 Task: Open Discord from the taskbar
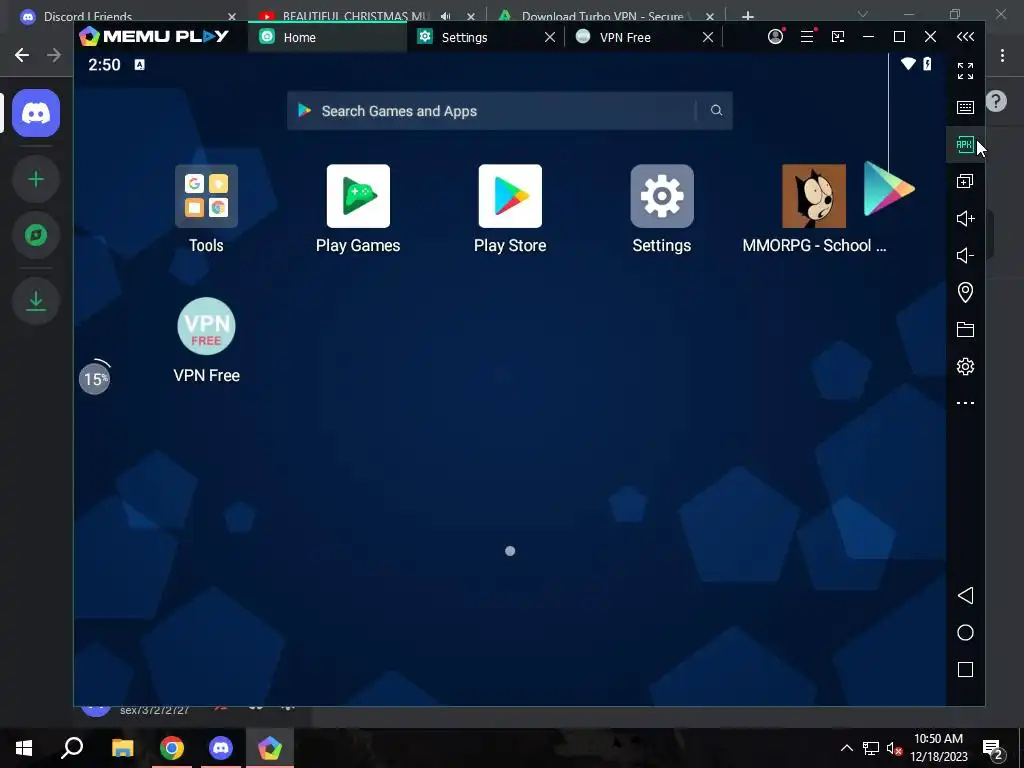click(221, 748)
